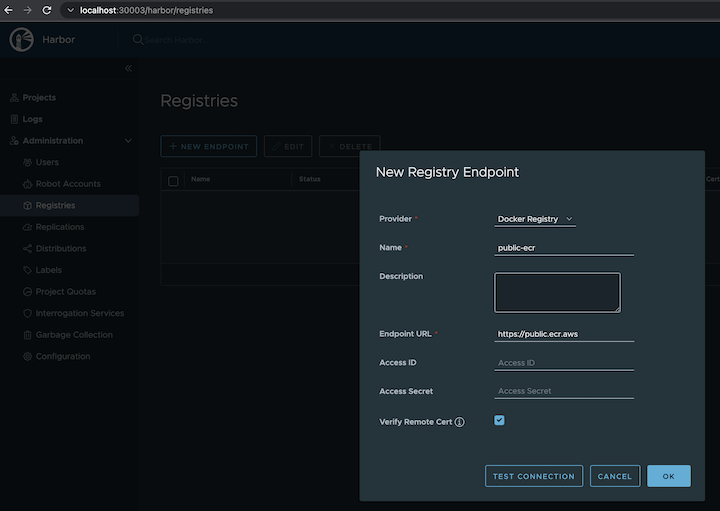Open Logs from the sidebar

pyautogui.click(x=32, y=119)
